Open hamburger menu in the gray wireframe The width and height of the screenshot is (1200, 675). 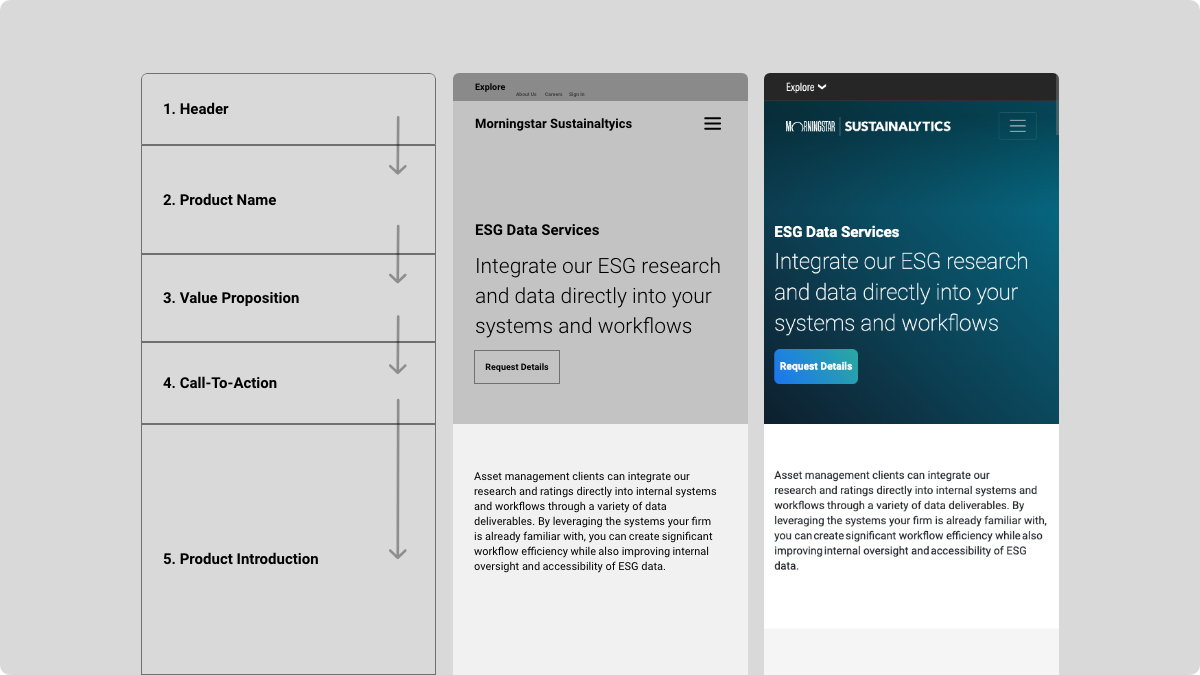(712, 124)
